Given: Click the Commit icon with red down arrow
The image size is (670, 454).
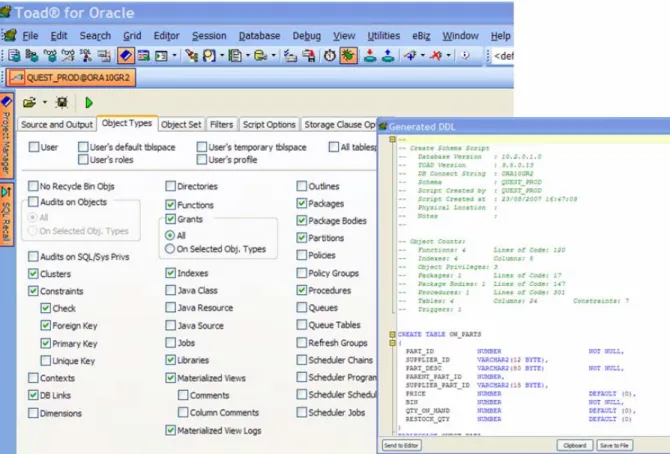Looking at the screenshot, I should 370,56.
